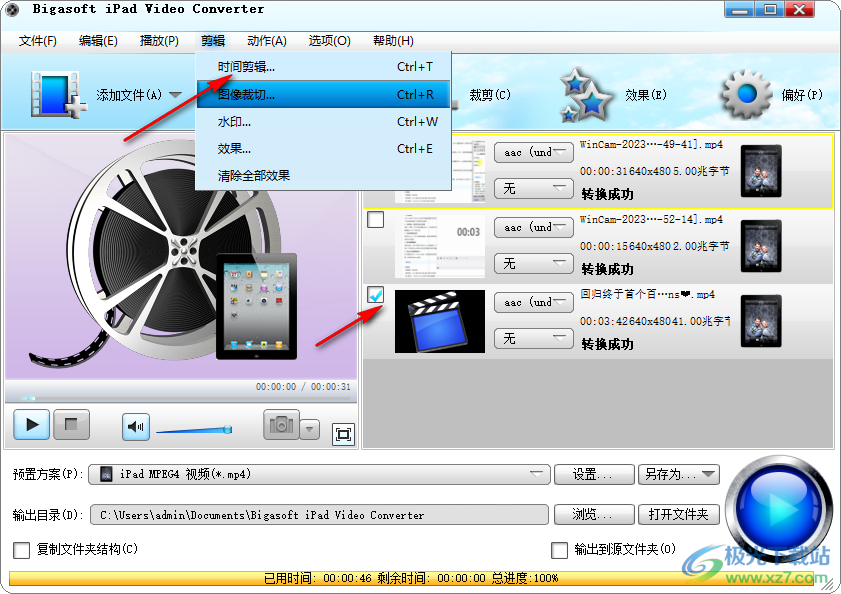Open the Help menu
Screen dimensions: 841x594
393,41
